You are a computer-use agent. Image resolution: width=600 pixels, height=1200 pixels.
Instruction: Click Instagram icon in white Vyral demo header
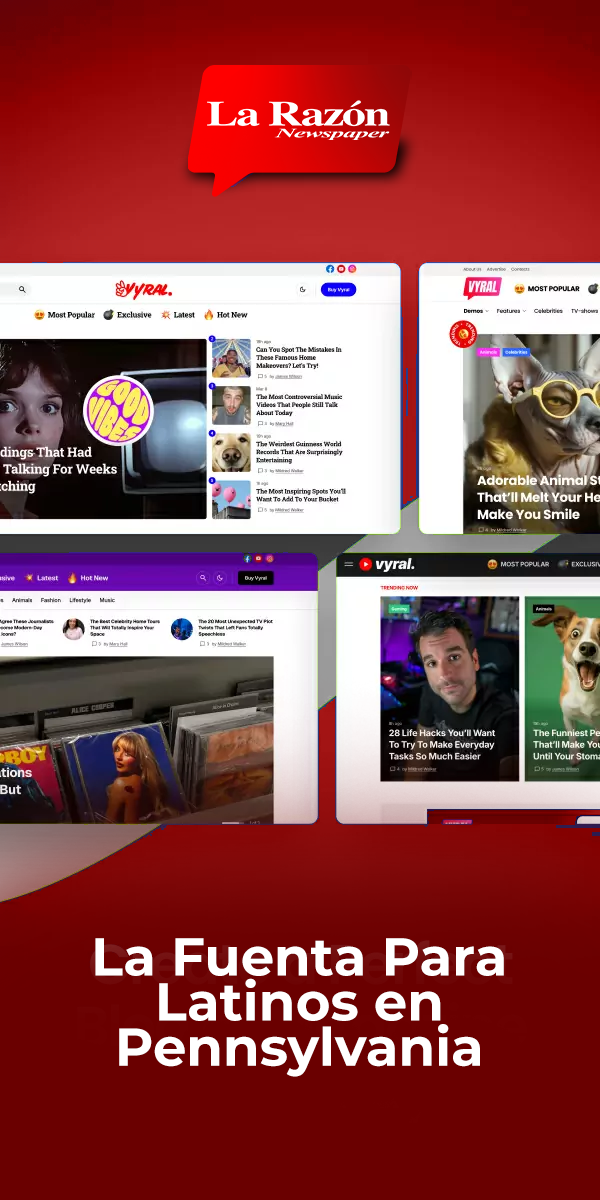[x=352, y=269]
